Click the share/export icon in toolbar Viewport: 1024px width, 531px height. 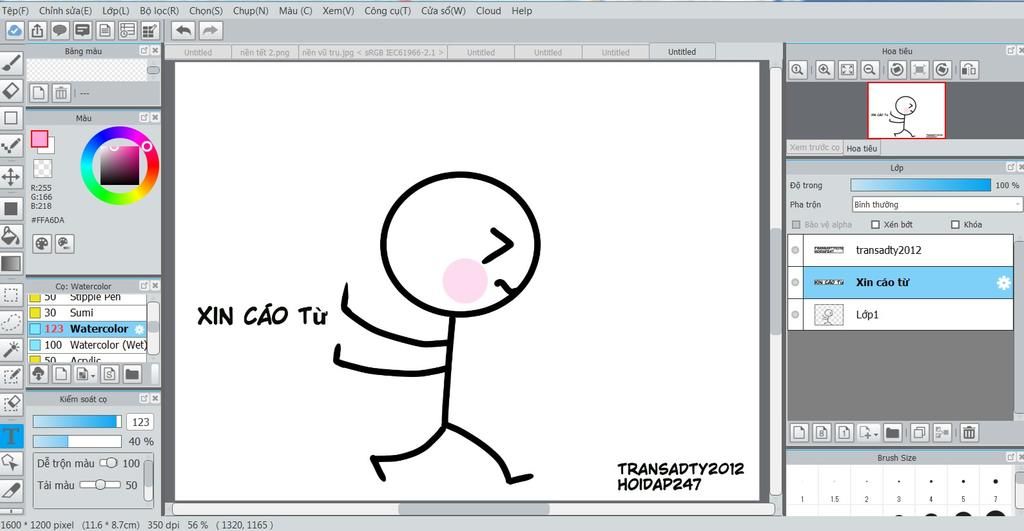[x=37, y=31]
